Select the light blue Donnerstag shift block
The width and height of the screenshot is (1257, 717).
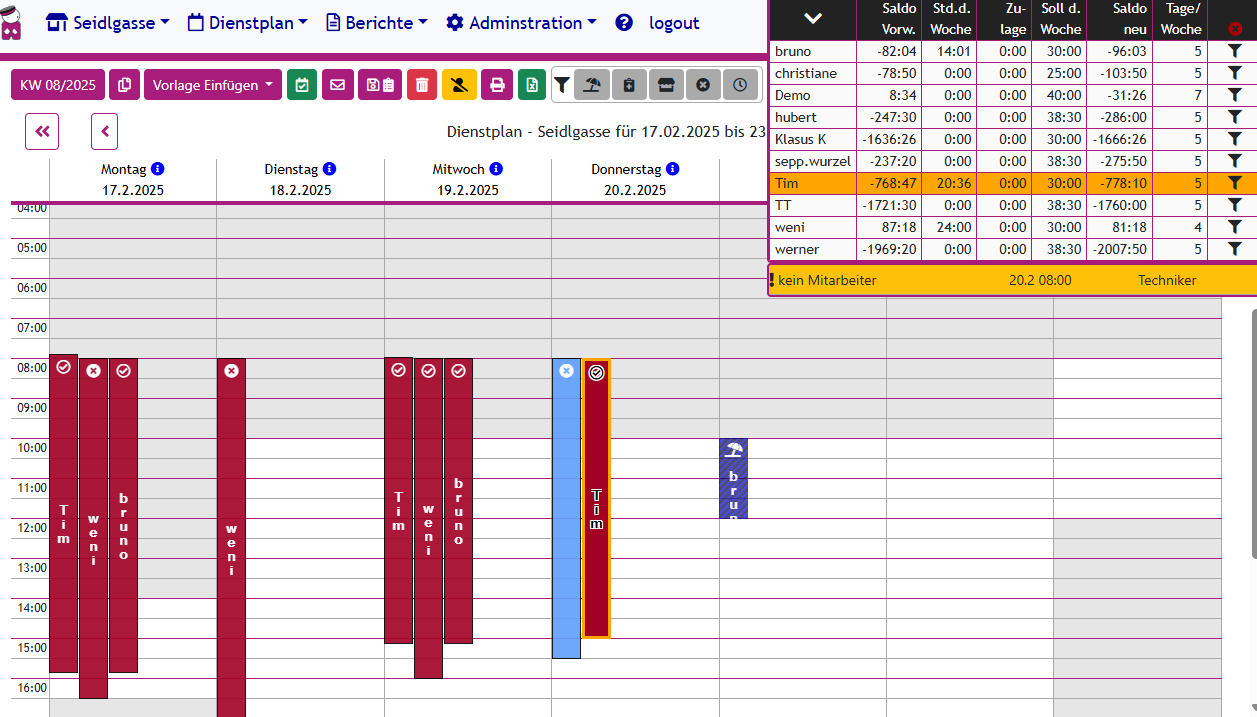(566, 510)
